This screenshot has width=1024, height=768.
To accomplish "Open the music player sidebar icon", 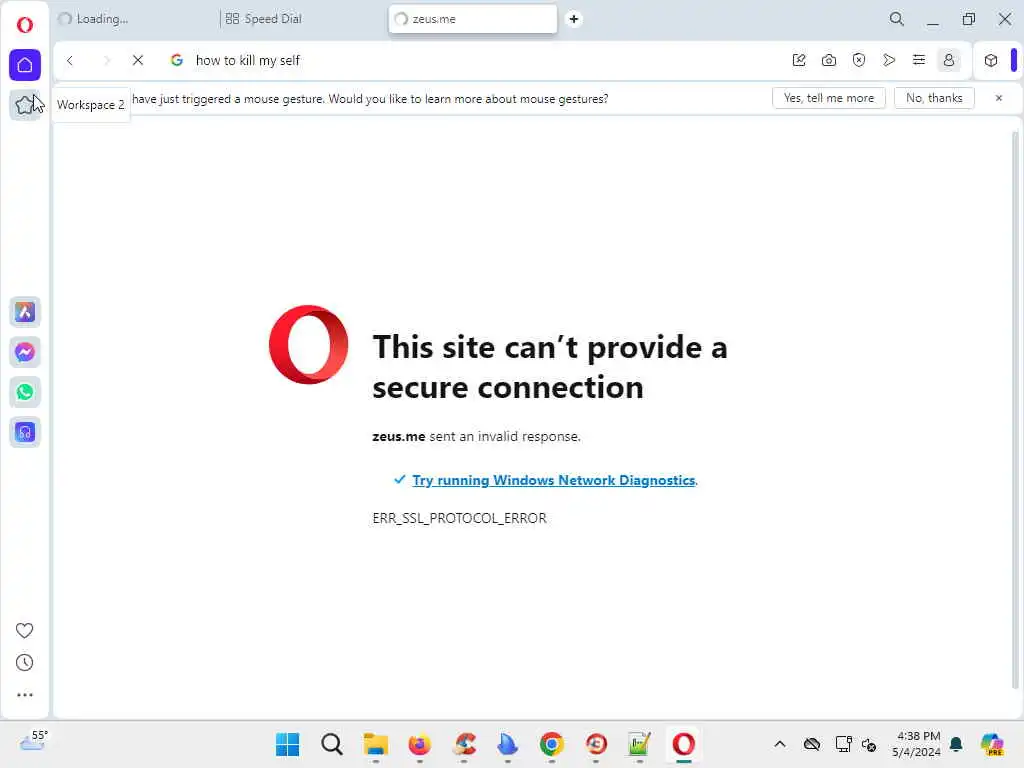I will pyautogui.click(x=25, y=432).
